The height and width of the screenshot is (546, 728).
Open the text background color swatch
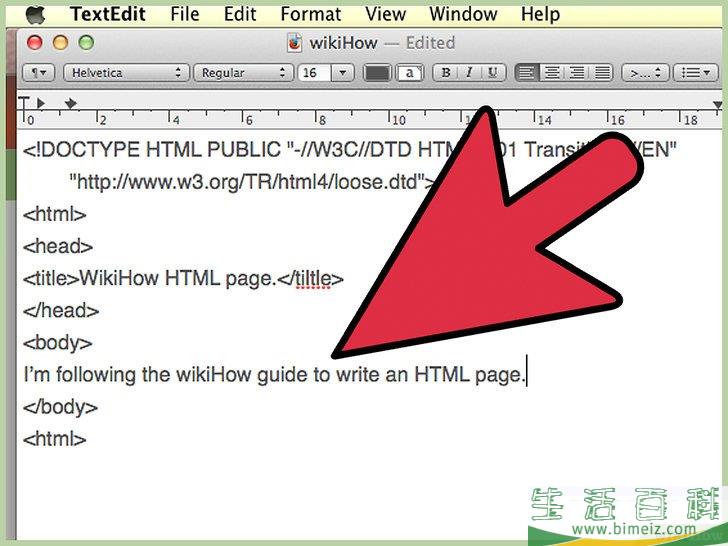click(410, 73)
